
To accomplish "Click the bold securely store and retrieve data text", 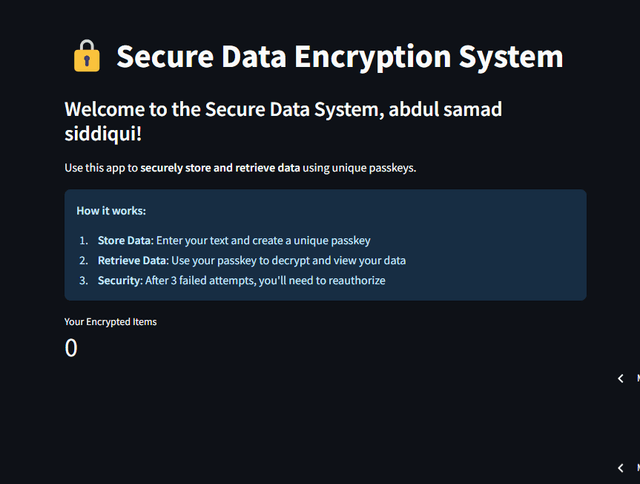I will coord(220,168).
